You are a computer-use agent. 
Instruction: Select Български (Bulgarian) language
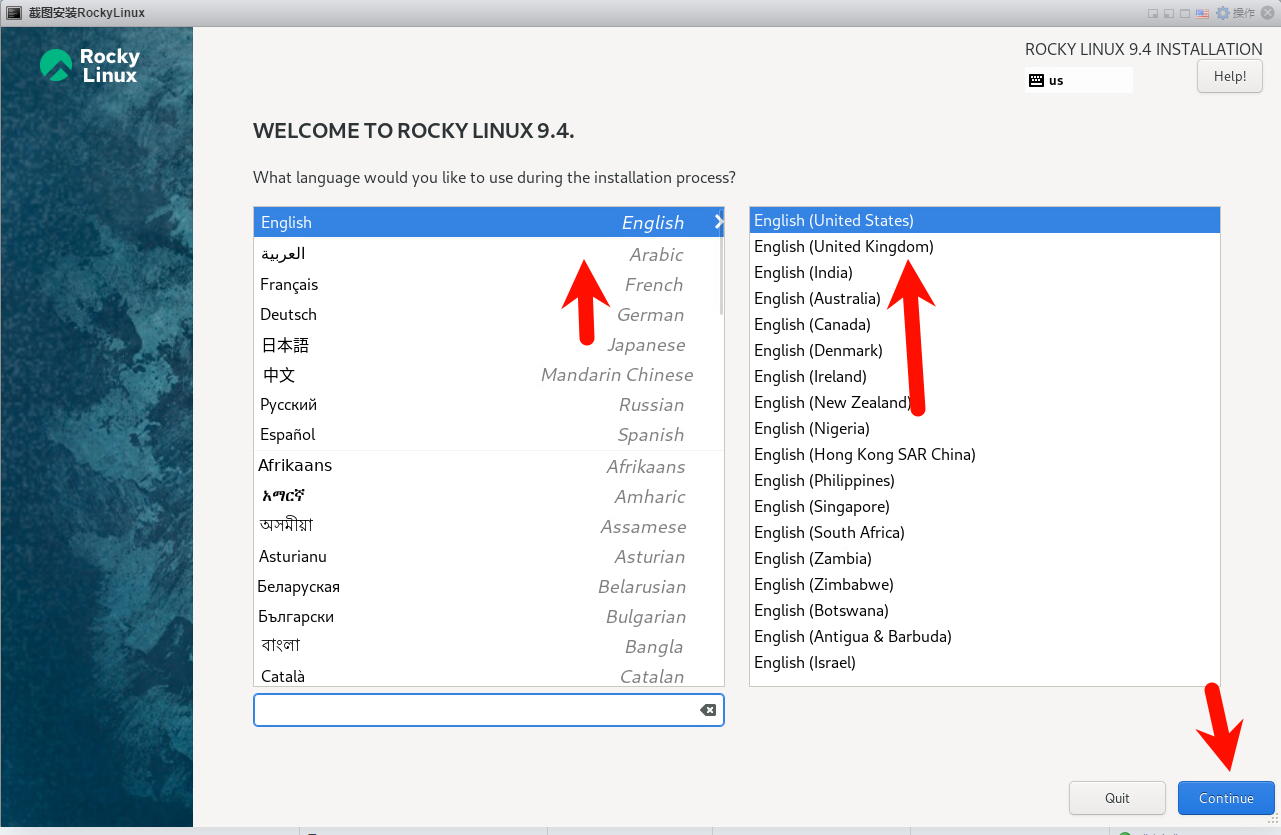click(x=487, y=616)
